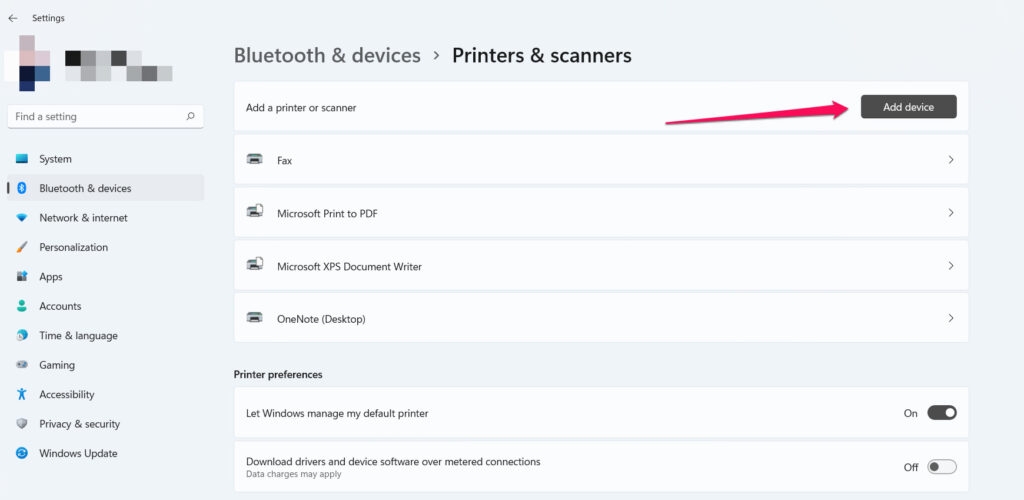Open System settings category
The width and height of the screenshot is (1024, 500).
[x=105, y=159]
